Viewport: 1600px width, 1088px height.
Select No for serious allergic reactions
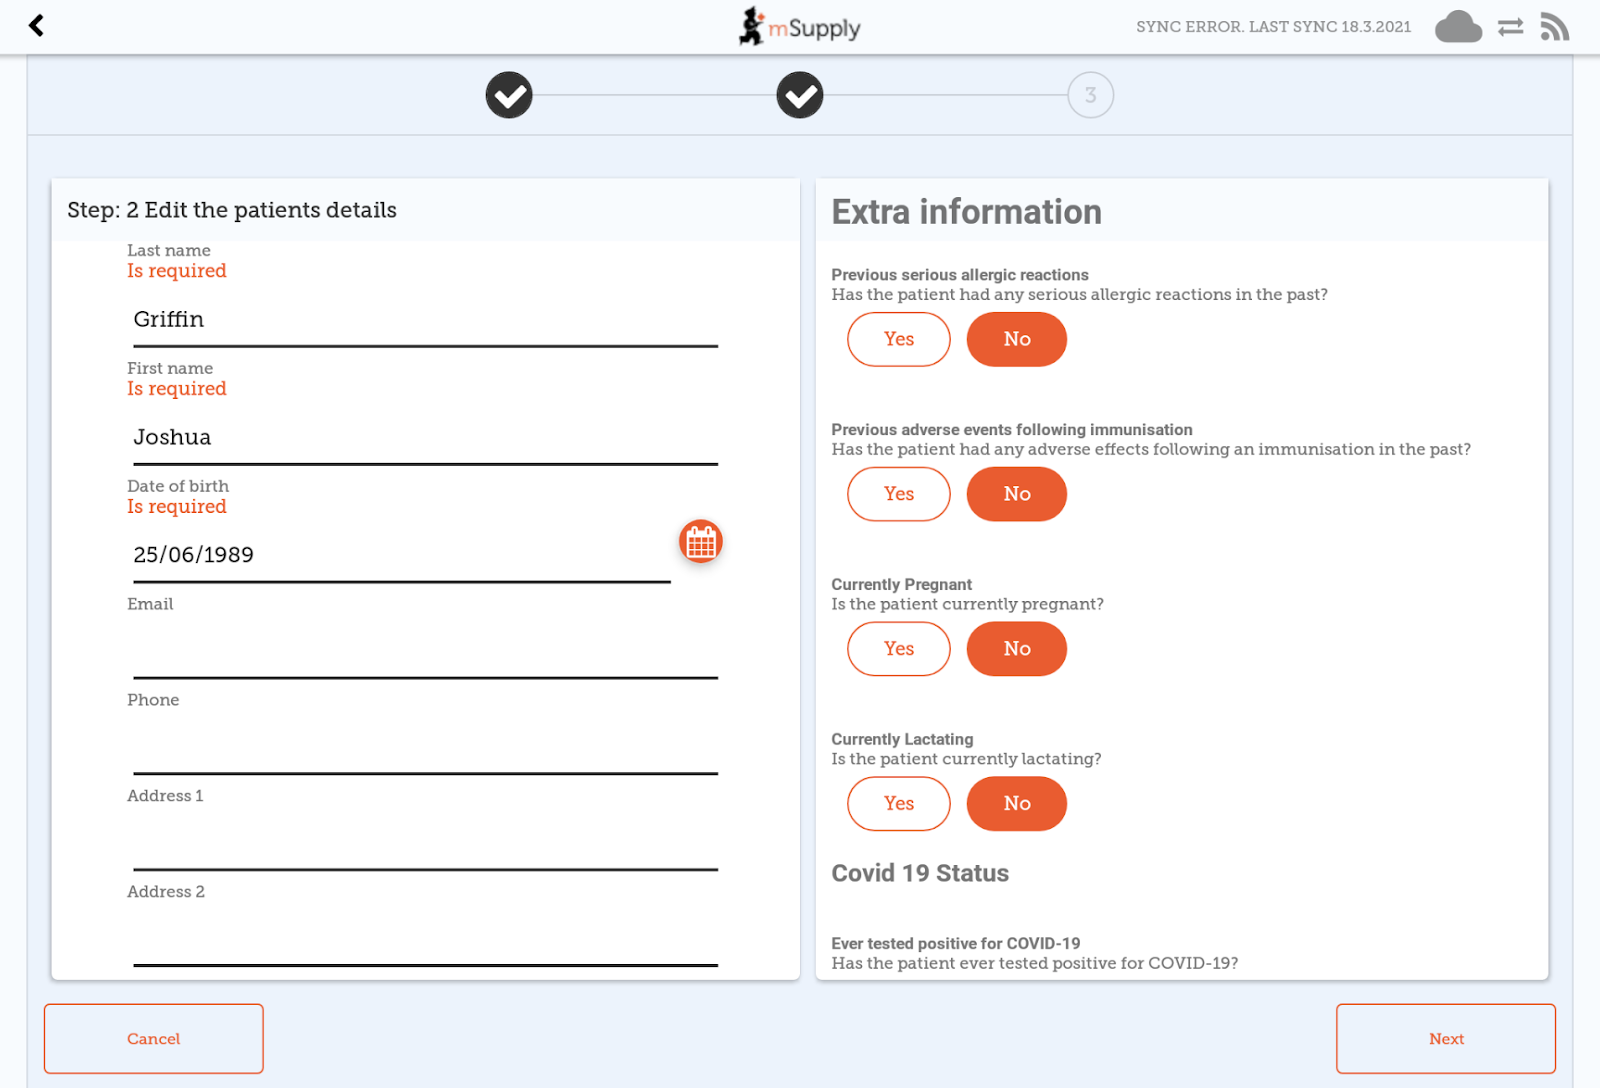[x=1016, y=339]
